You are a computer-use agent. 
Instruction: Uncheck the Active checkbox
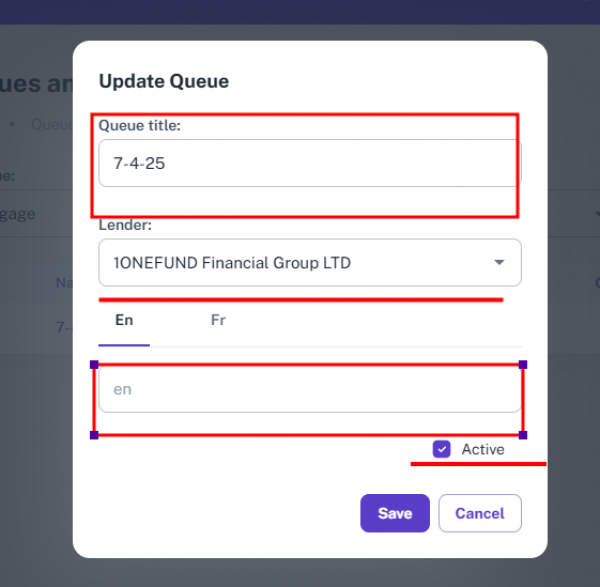442,450
